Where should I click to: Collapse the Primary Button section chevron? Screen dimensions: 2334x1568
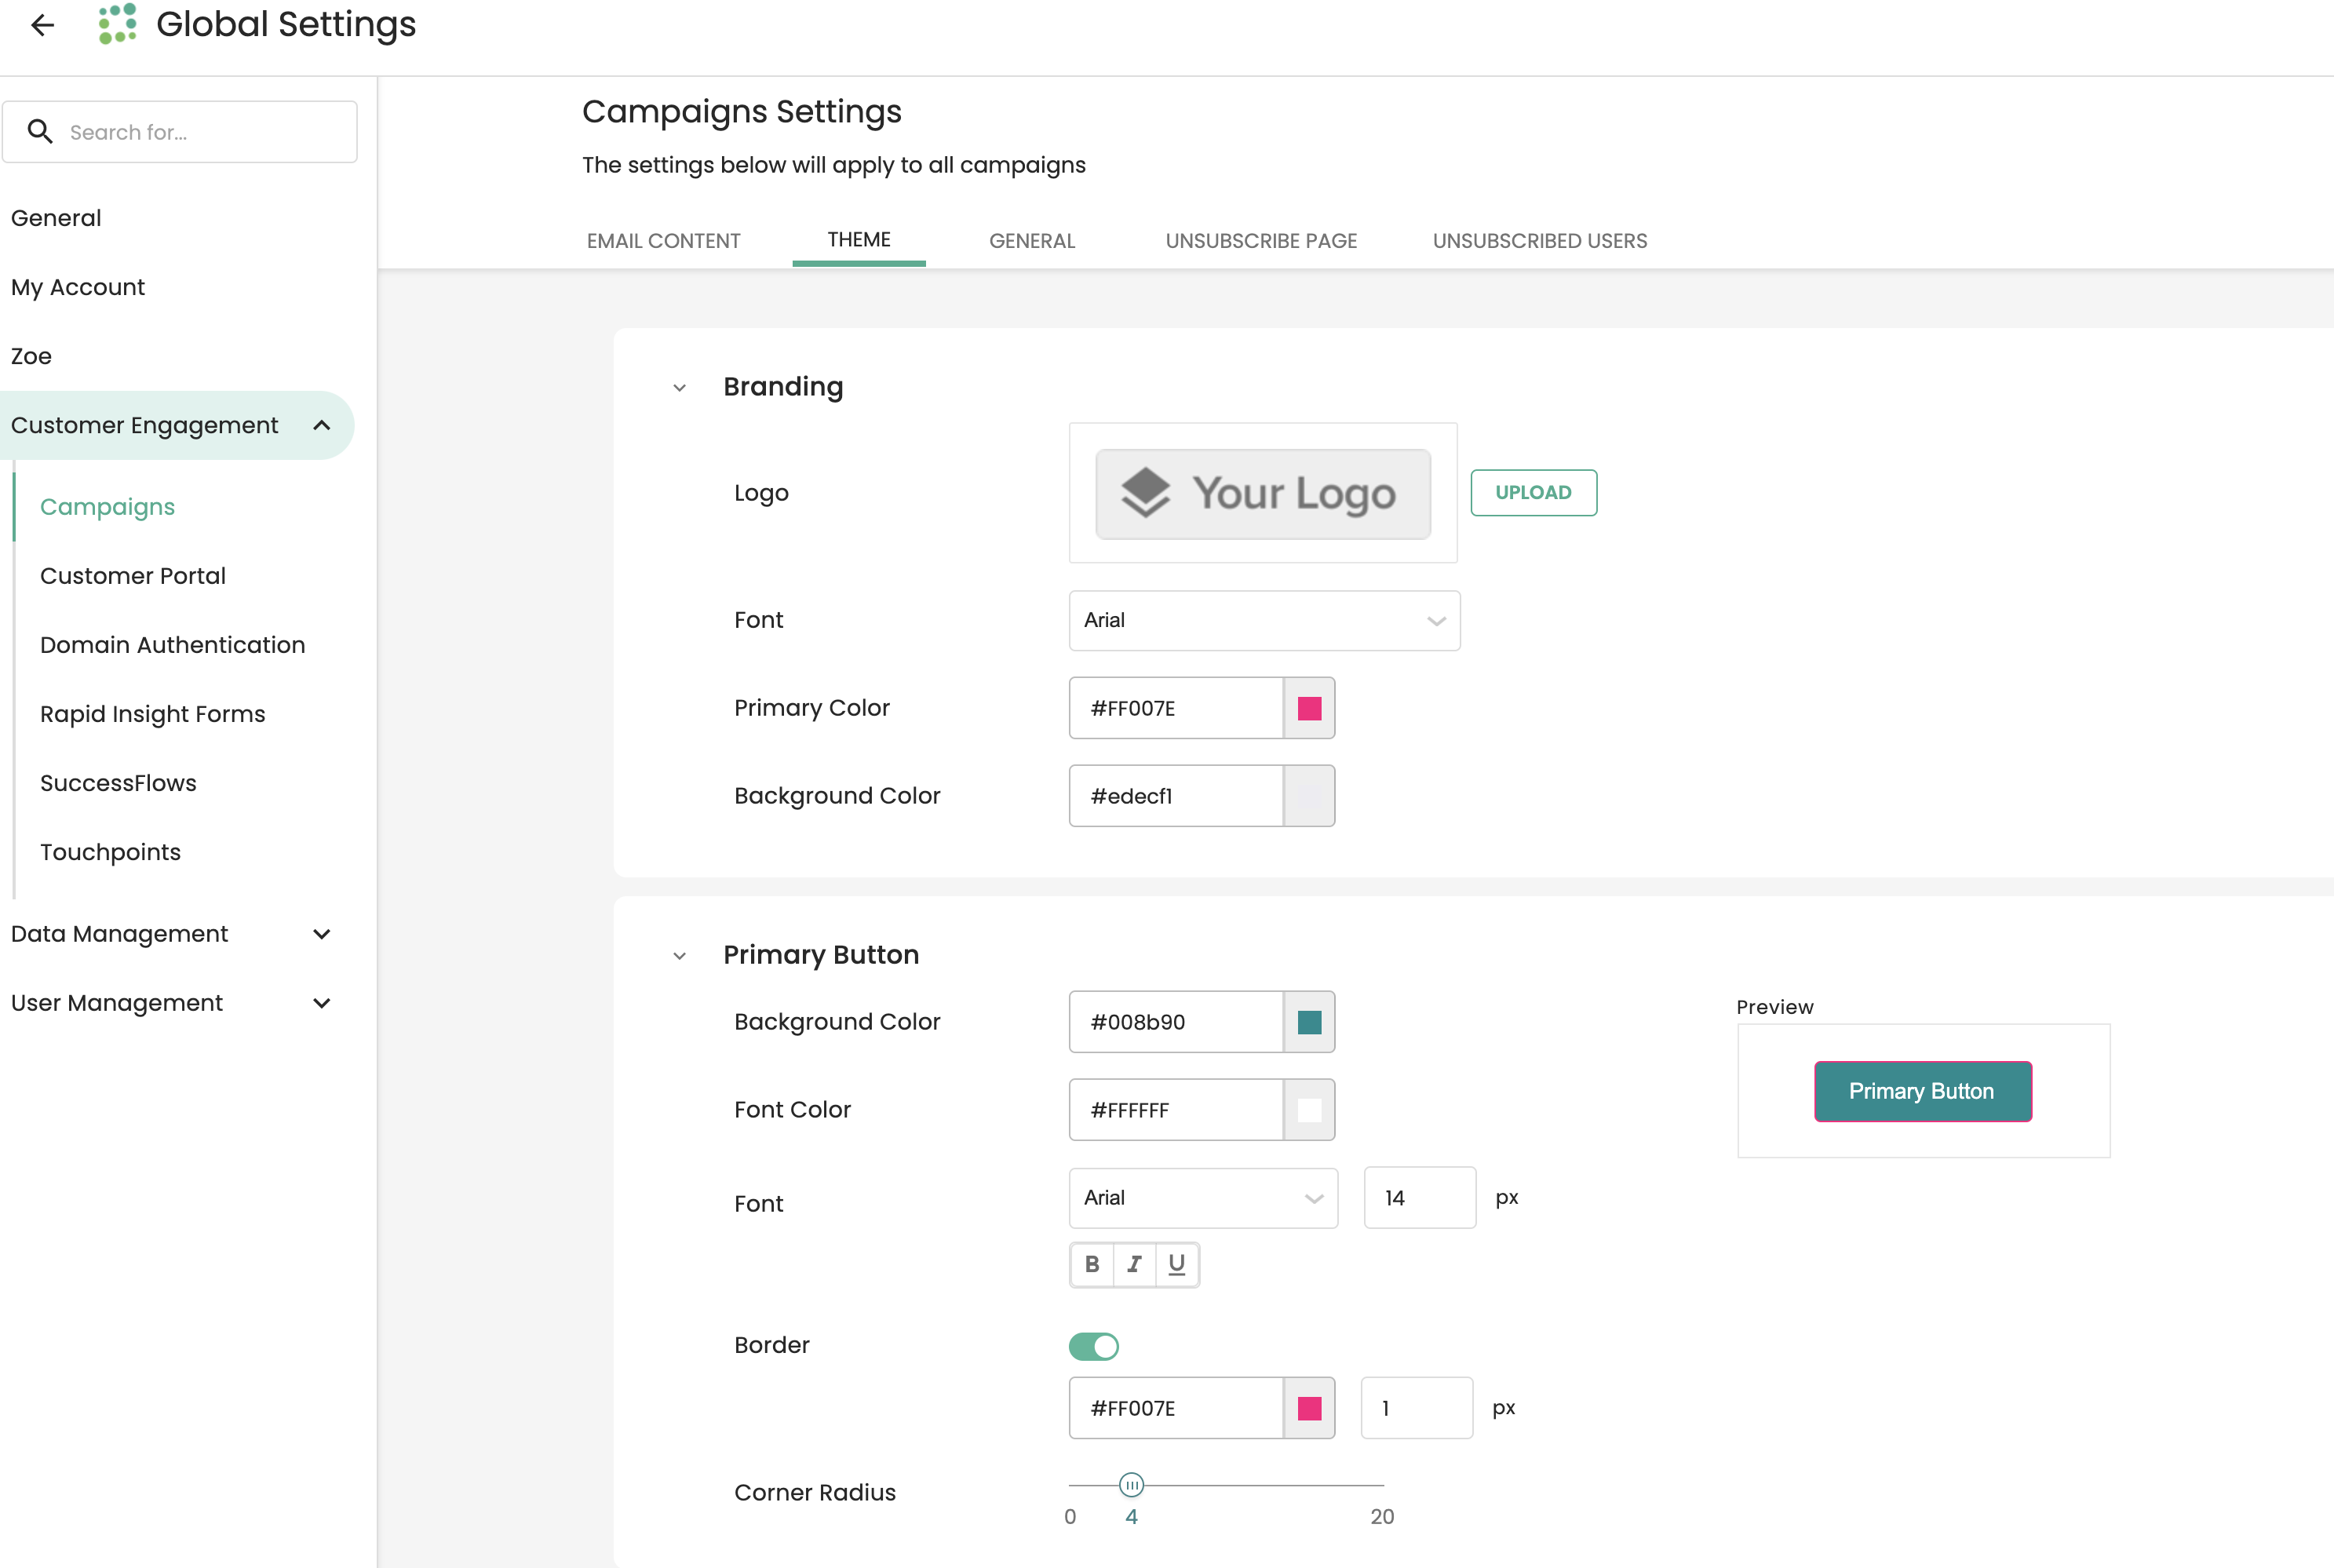(680, 956)
